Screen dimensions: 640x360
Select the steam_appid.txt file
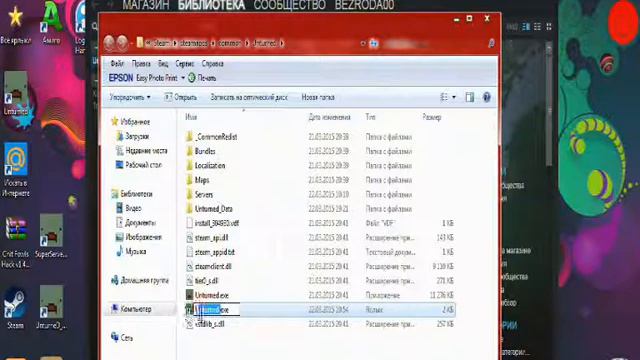click(215, 252)
